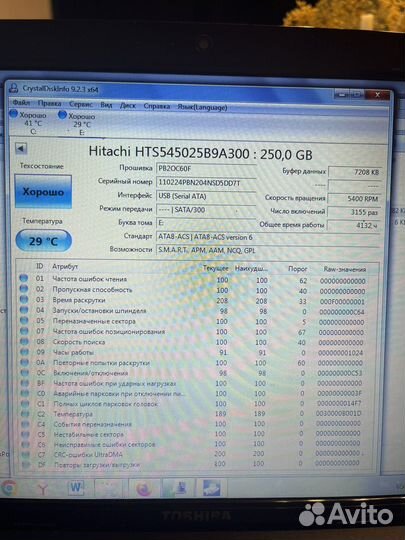Screen dimensions: 405x540
Task: Click the 29 °C temperature button
Action: [x=44, y=241]
